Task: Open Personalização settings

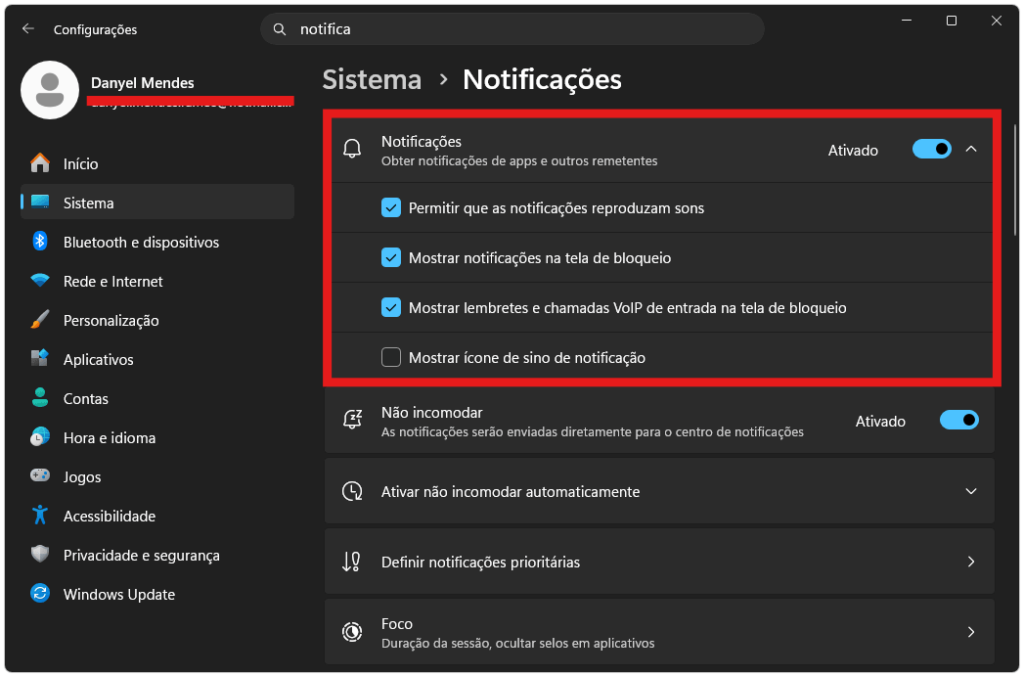Action: [x=157, y=320]
